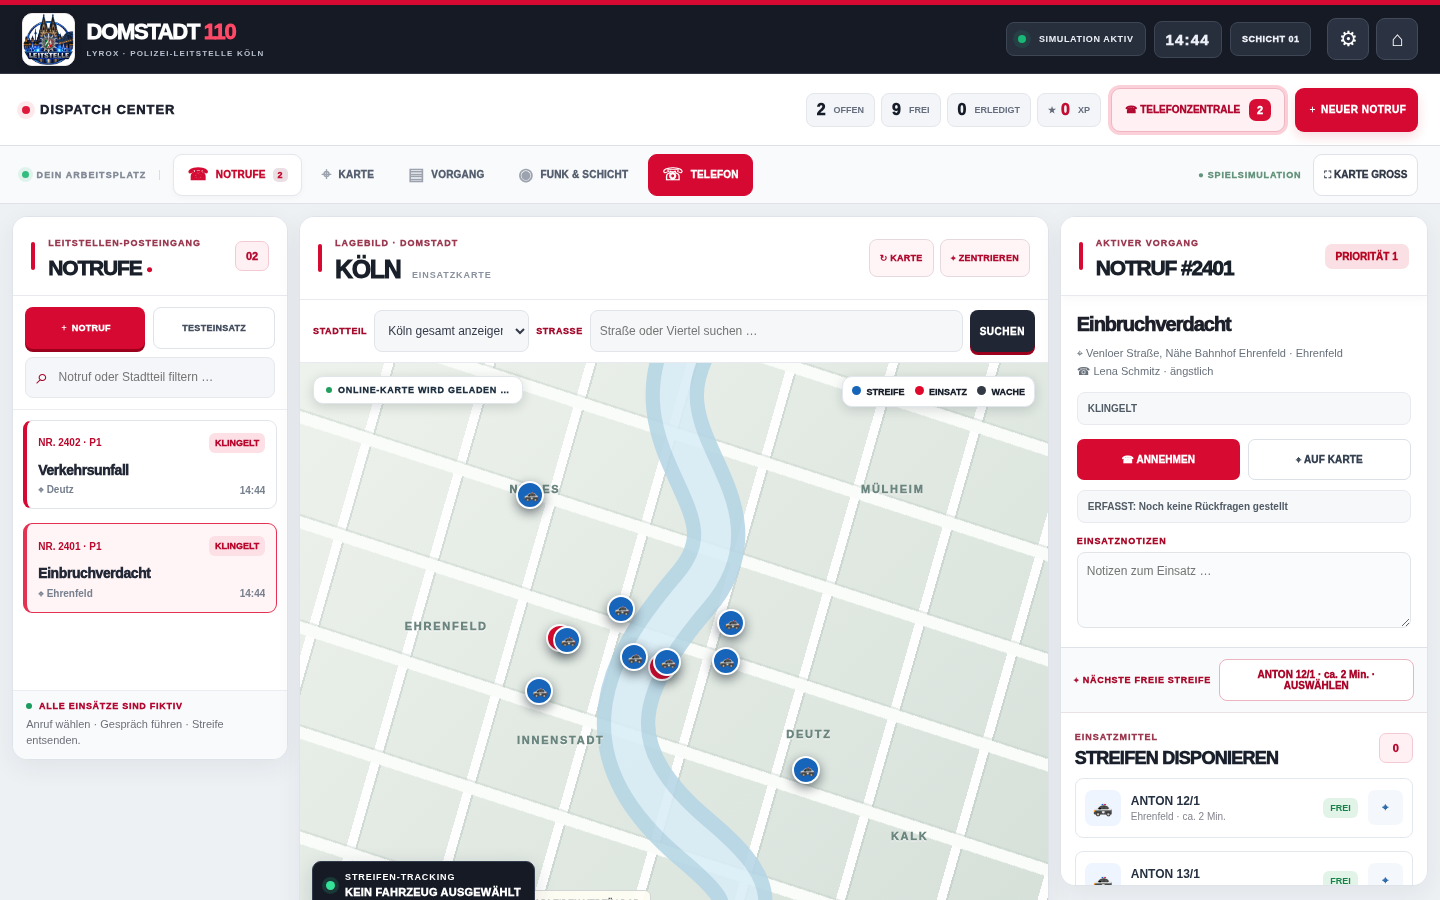The height and width of the screenshot is (900, 1440).
Task: Click the 'ERFASST: Noch keine Rückfragen gestellt' line
Action: click(x=1244, y=507)
